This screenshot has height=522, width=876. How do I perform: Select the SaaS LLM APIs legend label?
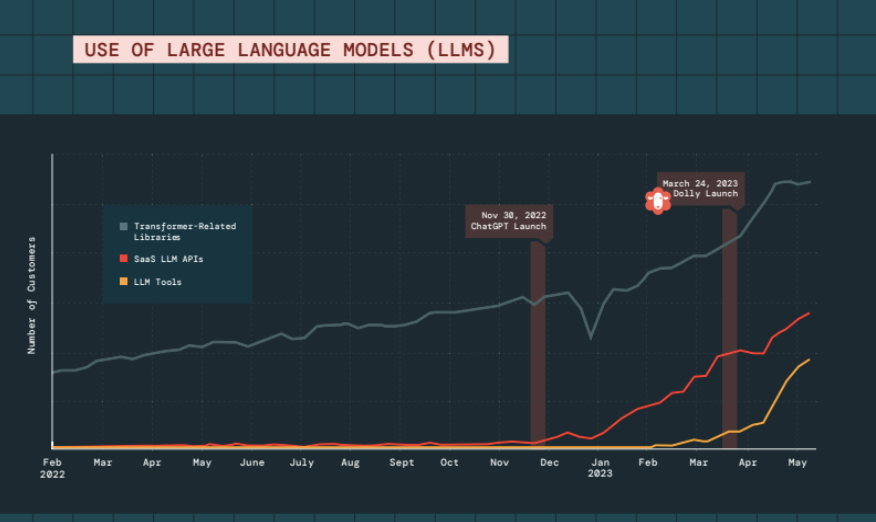(x=169, y=259)
